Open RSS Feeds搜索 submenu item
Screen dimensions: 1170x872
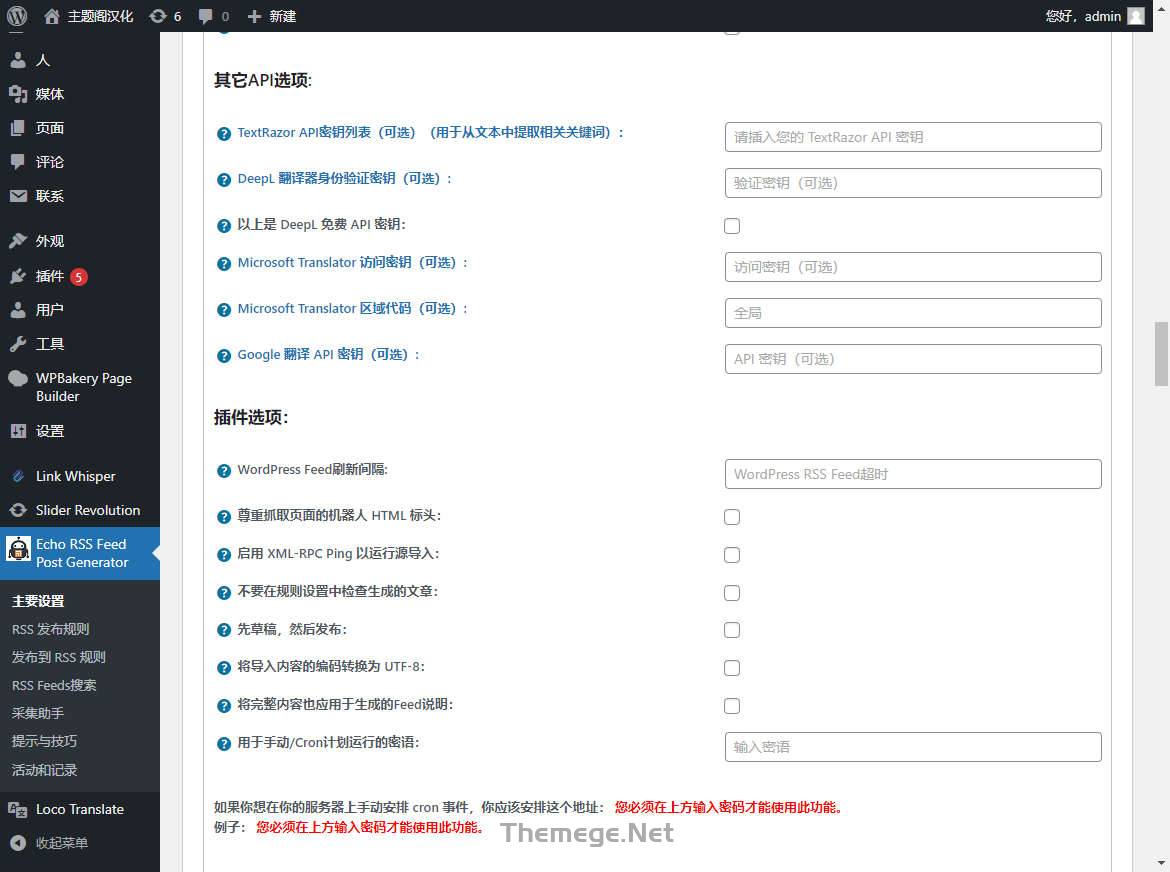click(54, 686)
